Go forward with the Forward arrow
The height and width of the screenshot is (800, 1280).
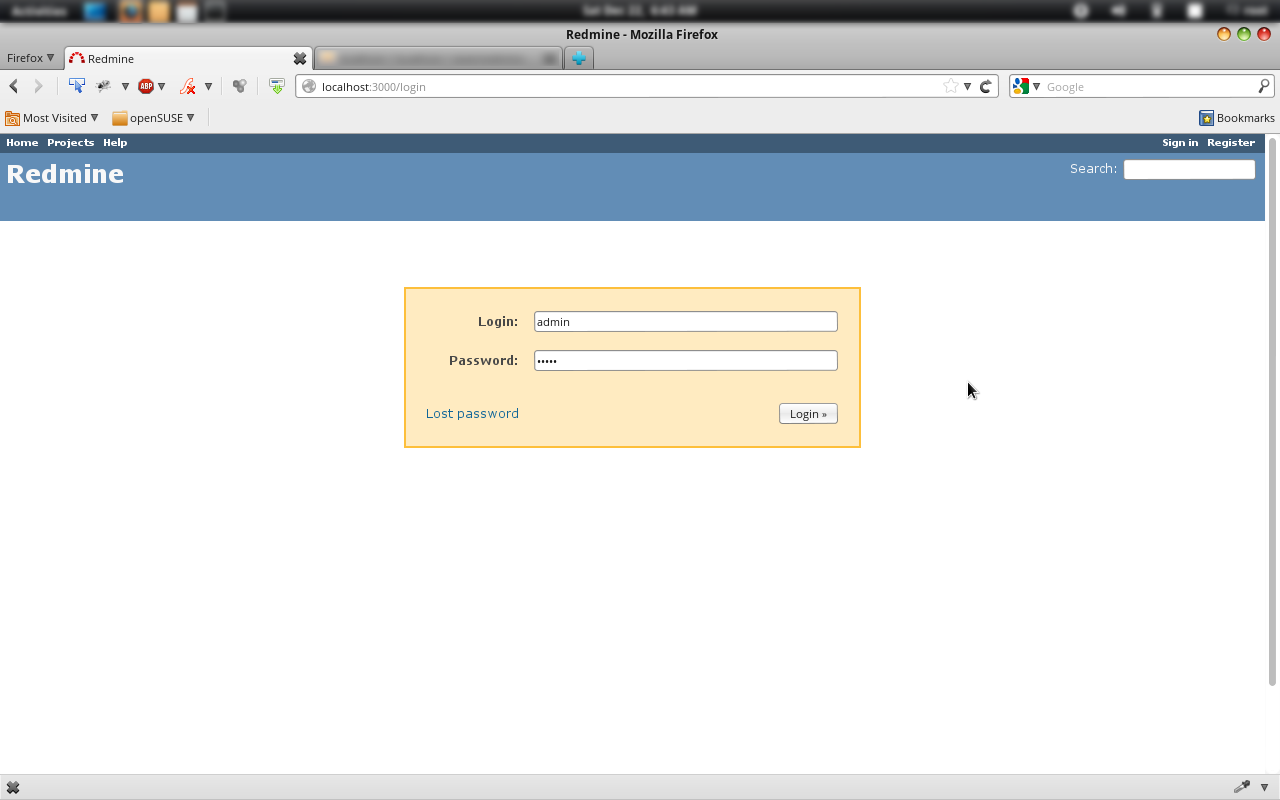(x=38, y=86)
